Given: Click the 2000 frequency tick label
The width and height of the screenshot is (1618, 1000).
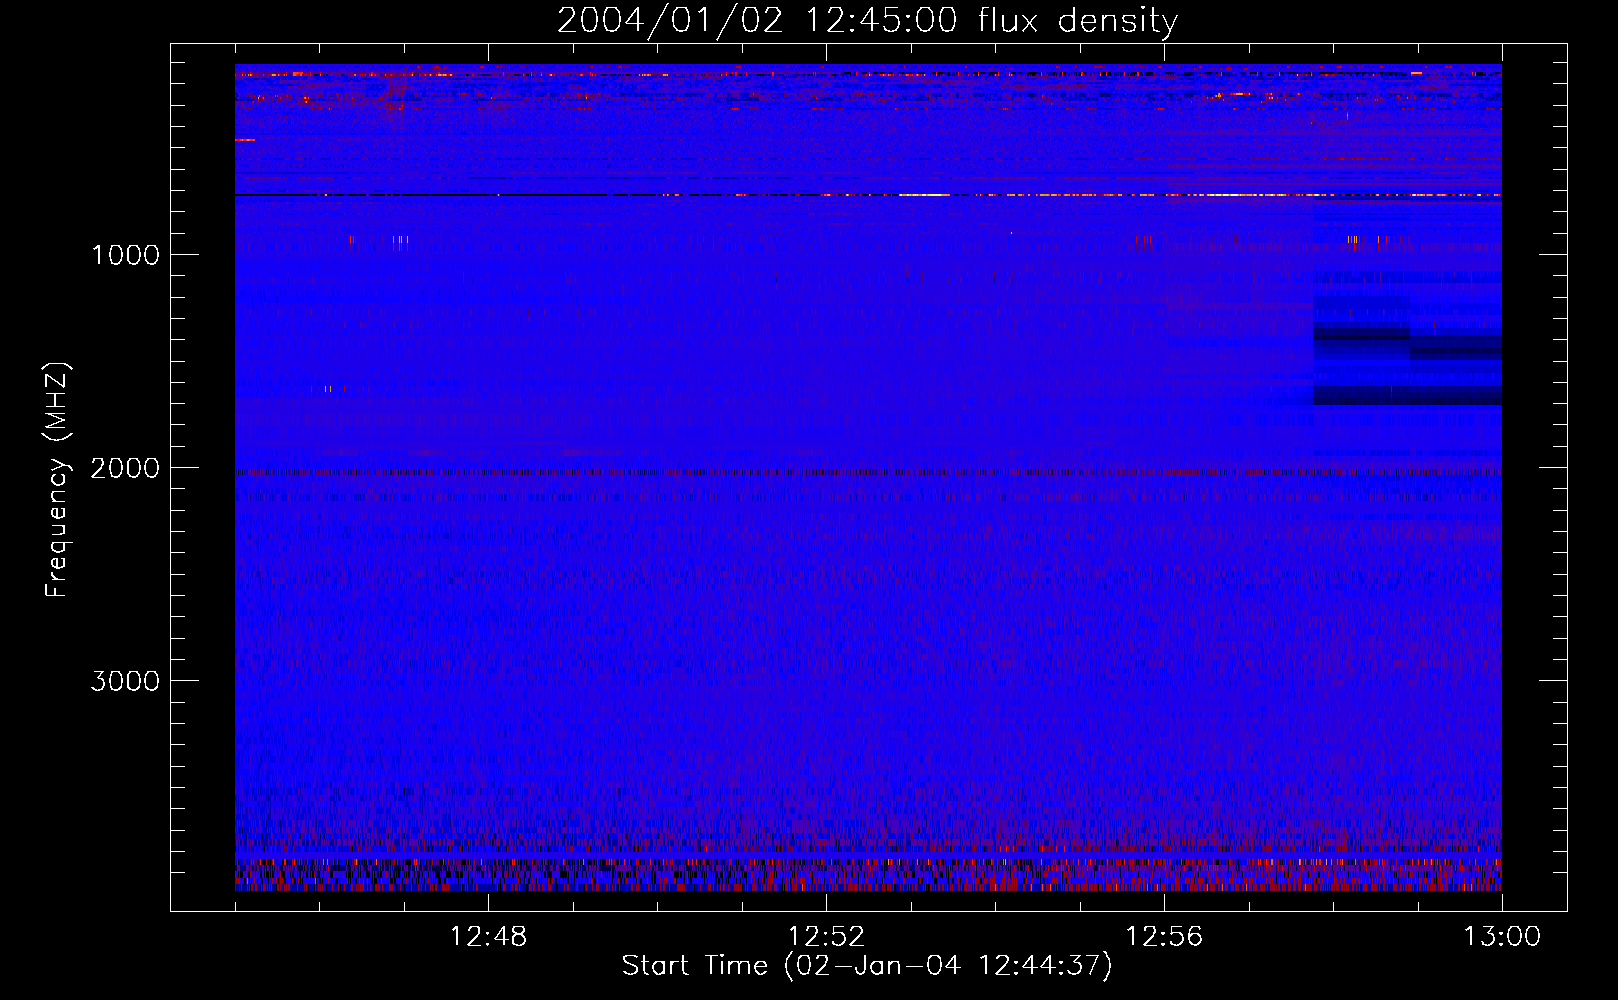Looking at the screenshot, I should click(125, 468).
